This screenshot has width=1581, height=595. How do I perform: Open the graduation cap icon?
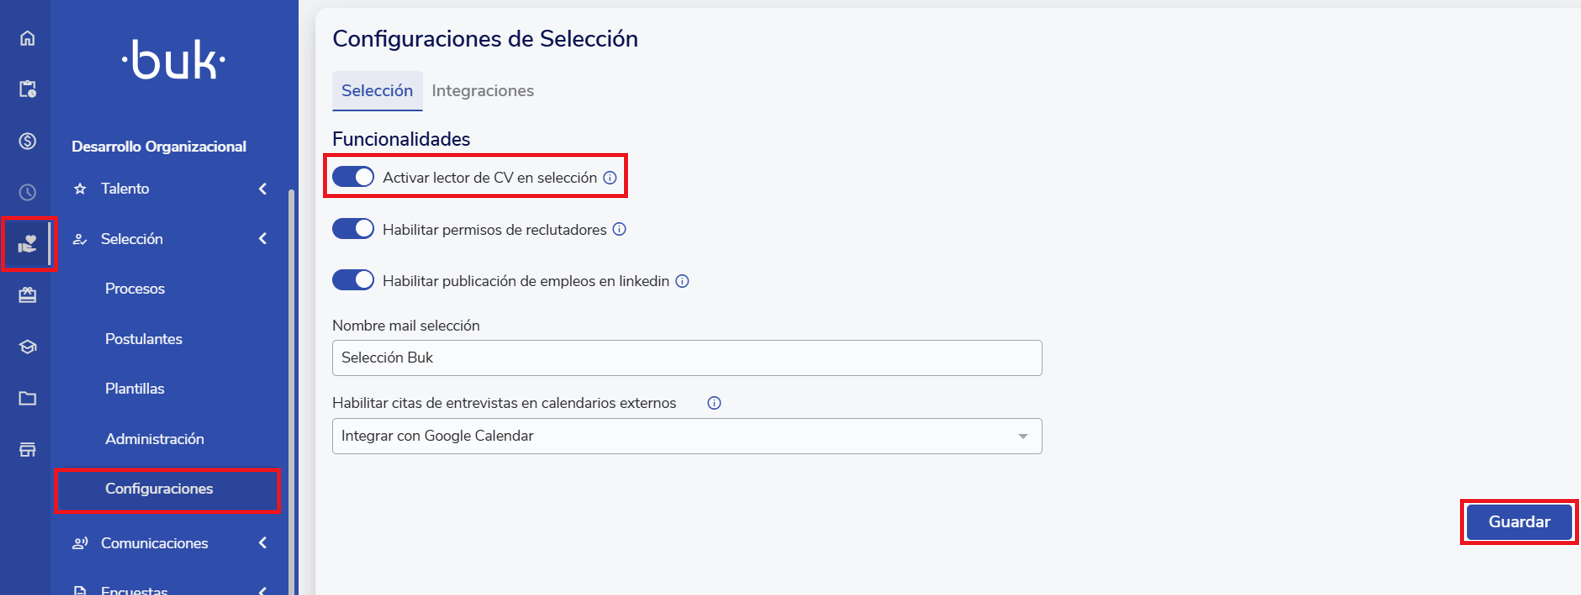pyautogui.click(x=27, y=347)
